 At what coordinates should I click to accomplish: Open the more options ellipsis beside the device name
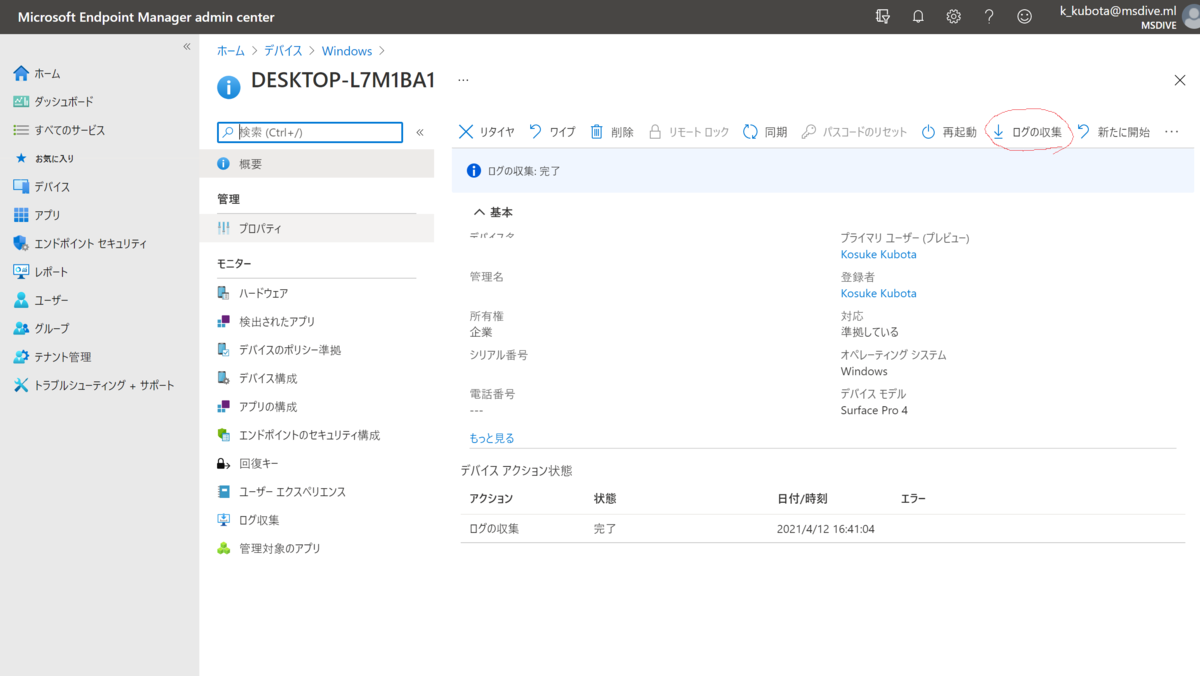[x=463, y=79]
